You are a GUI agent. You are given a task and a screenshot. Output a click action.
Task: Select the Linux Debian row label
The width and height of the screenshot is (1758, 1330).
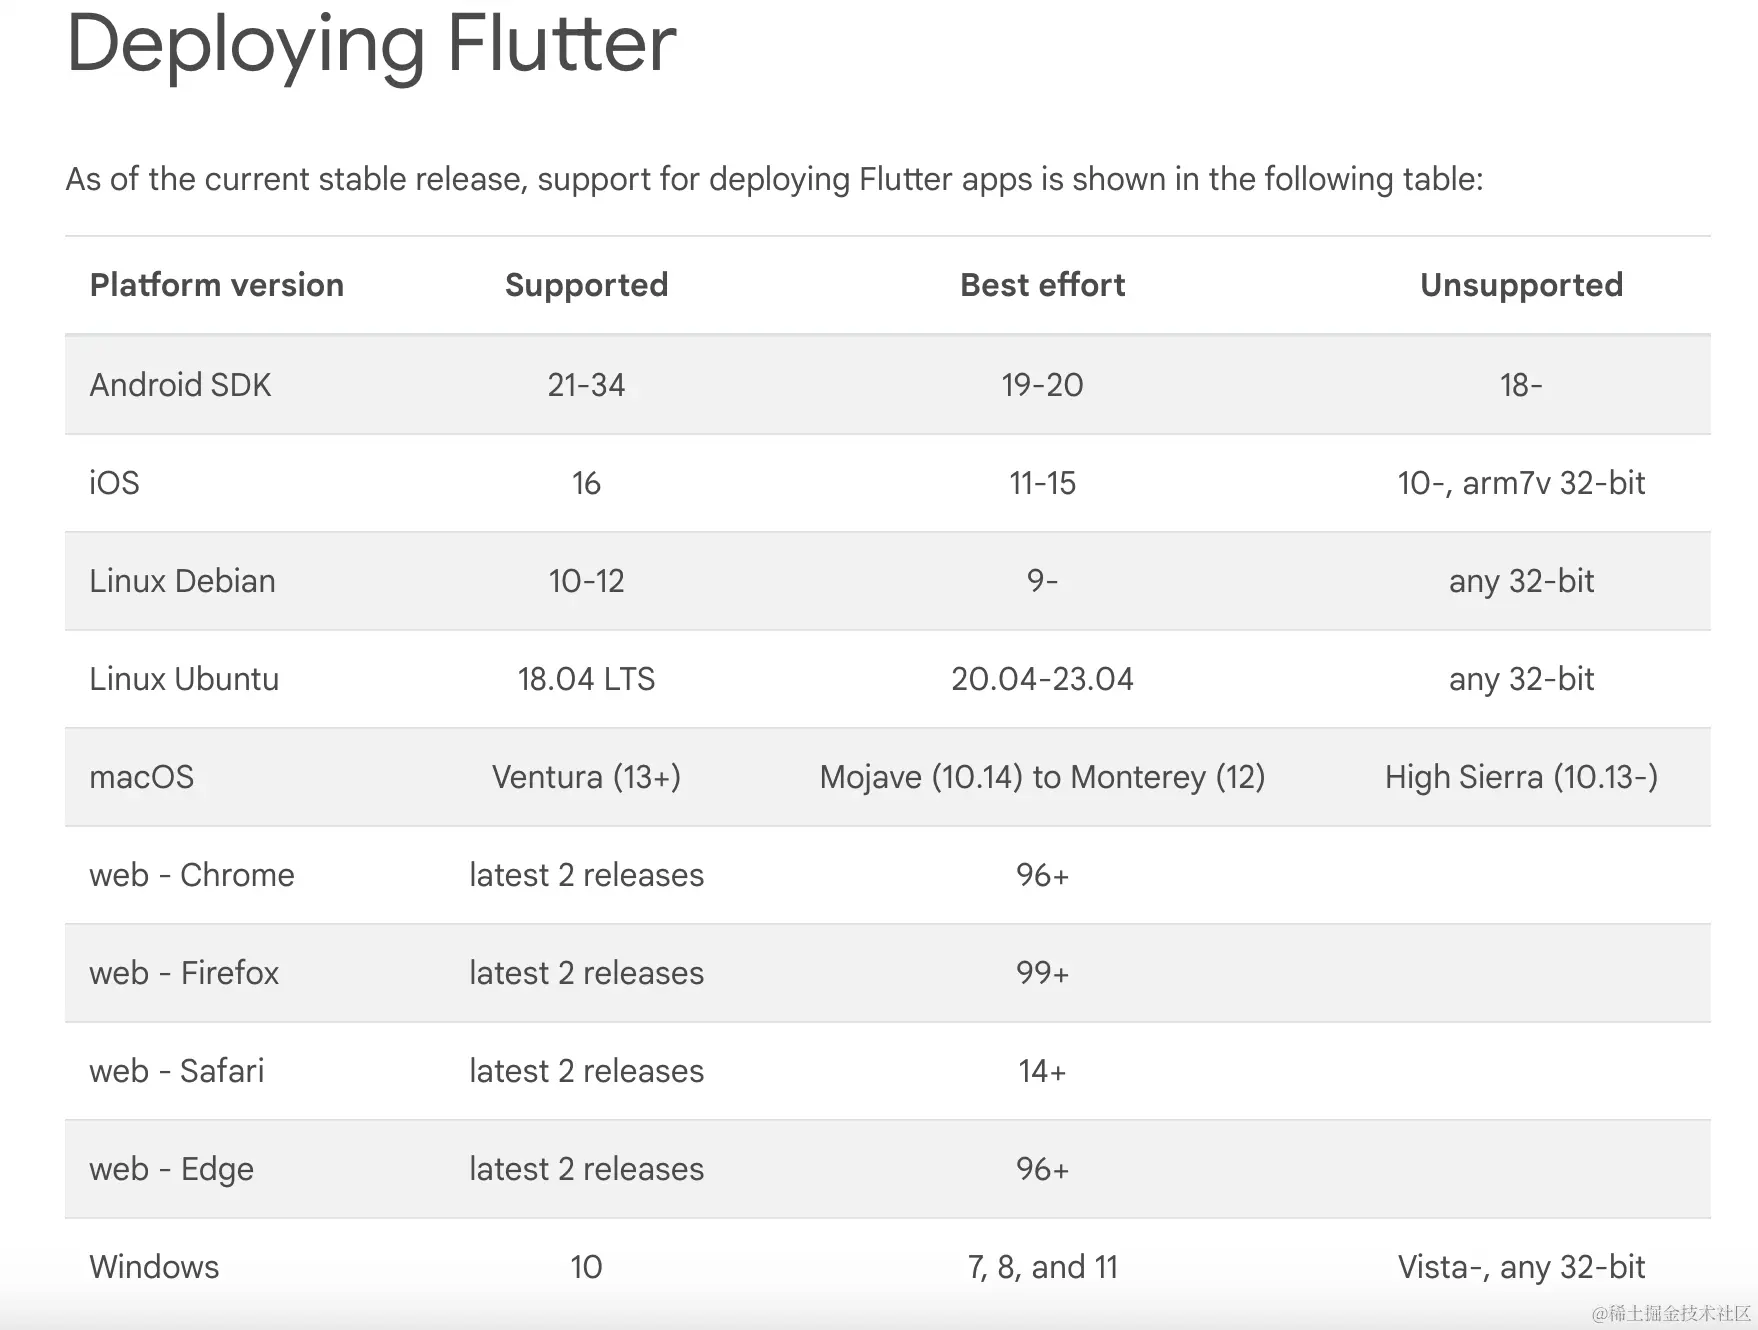(x=182, y=581)
